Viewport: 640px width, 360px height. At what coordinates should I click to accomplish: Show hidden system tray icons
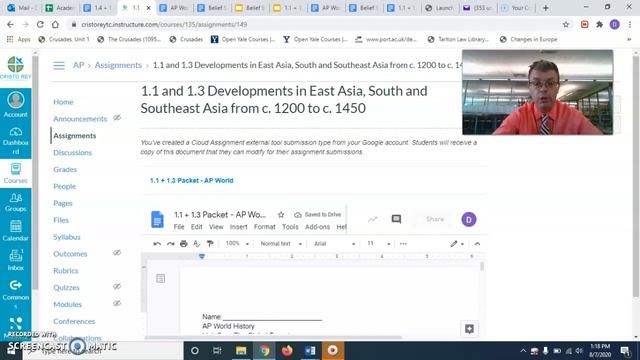pyautogui.click(x=523, y=351)
